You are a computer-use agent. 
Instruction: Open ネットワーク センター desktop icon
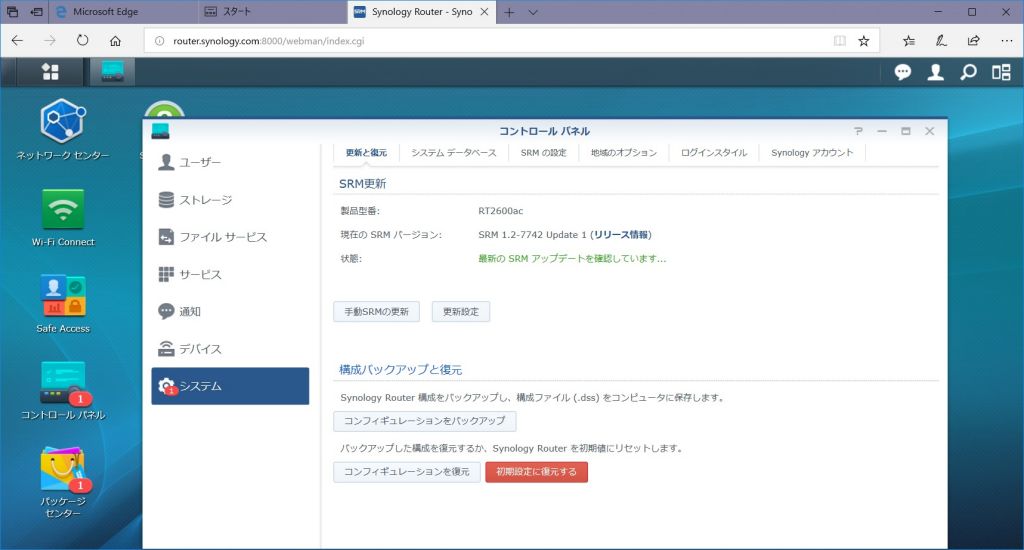[63, 129]
